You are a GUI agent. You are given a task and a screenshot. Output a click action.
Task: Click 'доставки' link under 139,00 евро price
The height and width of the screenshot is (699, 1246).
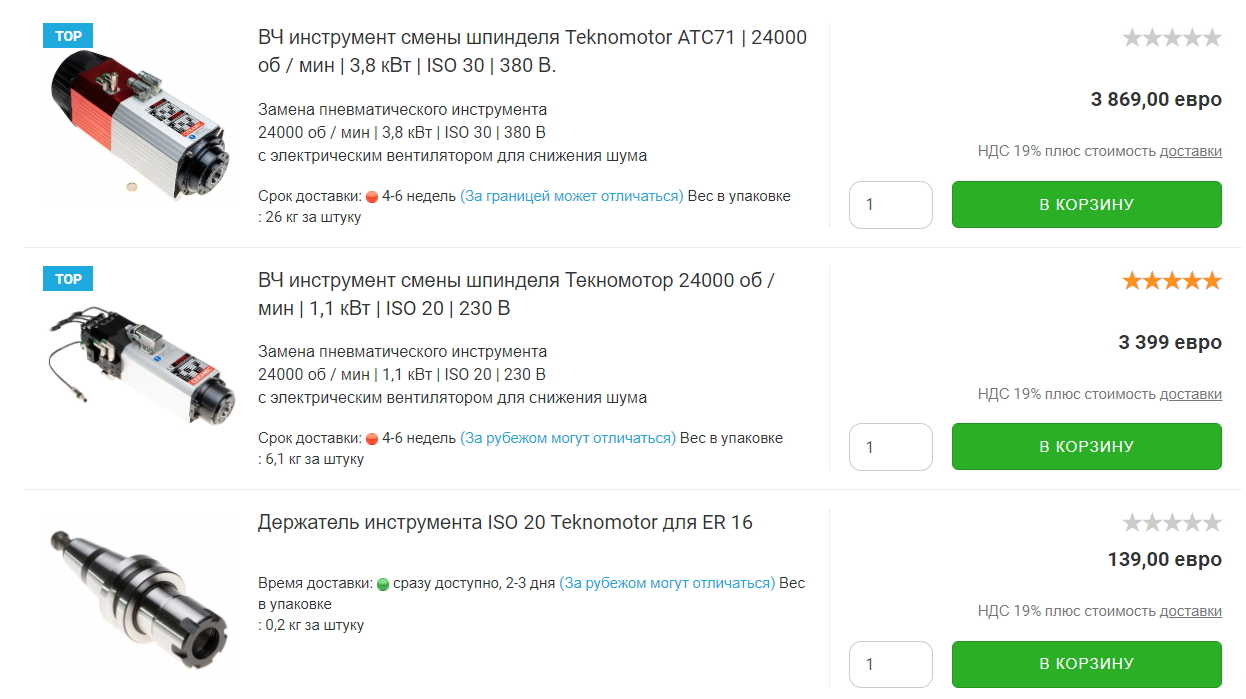pyautogui.click(x=1190, y=611)
